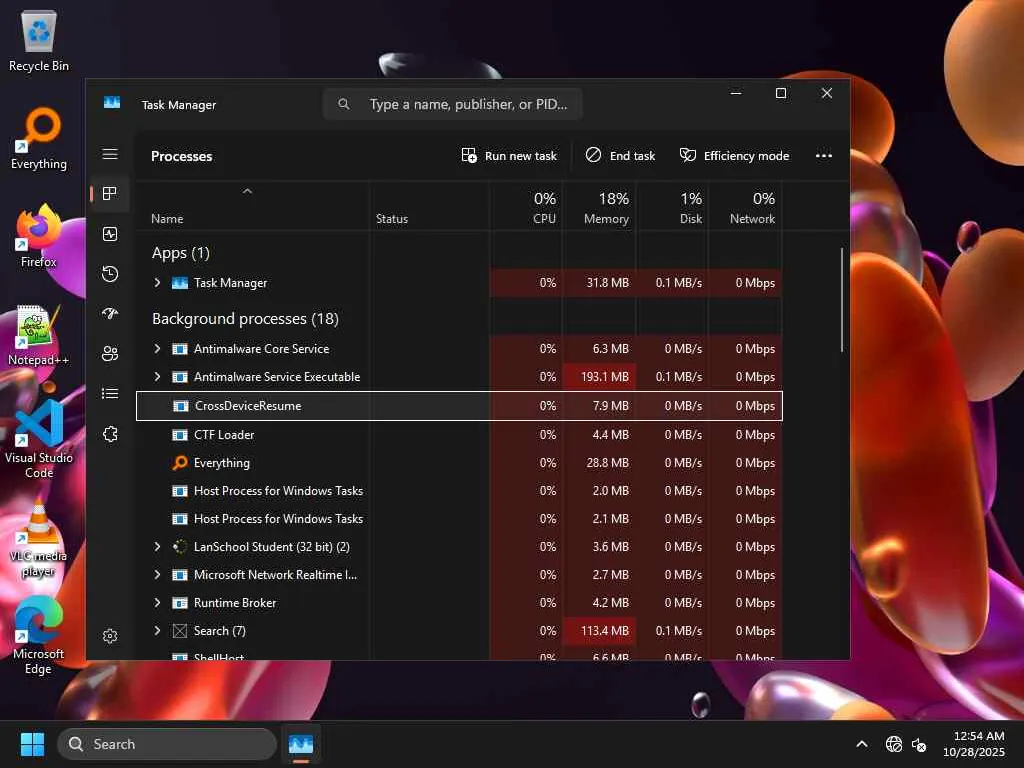Select the Notepad++ desktop shortcut
Image resolution: width=1024 pixels, height=768 pixels.
click(39, 334)
